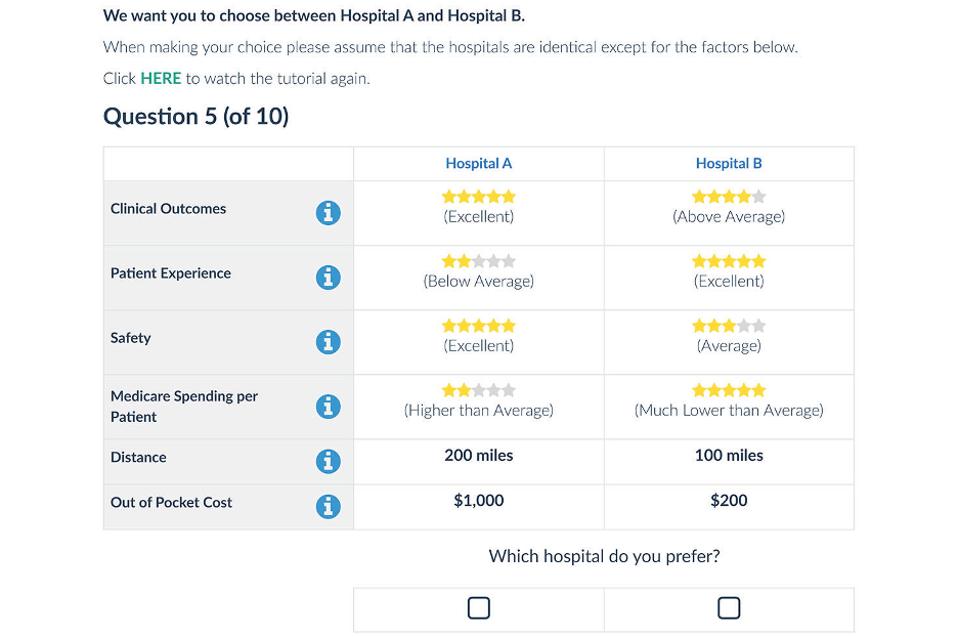The height and width of the screenshot is (637, 958).
Task: Open the Out of Pocket Cost info
Action: (x=328, y=506)
